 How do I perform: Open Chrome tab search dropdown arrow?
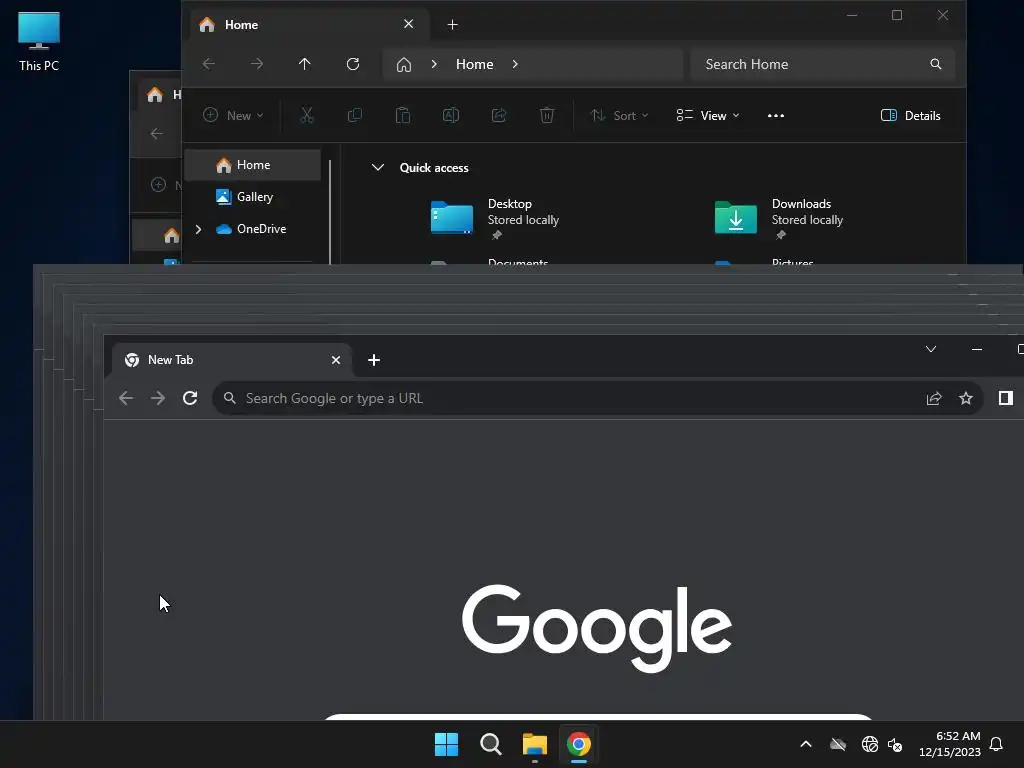931,349
